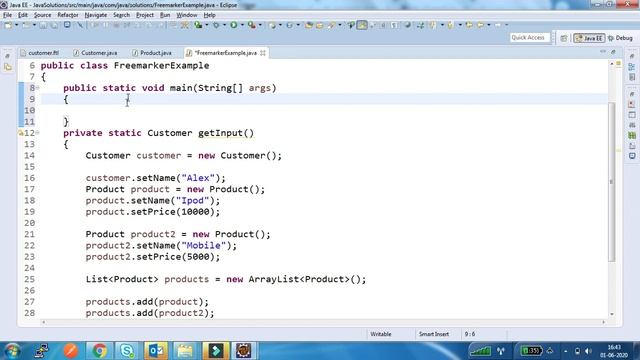Click the horizontal scrollbar right arrow
This screenshot has height=360, width=640.
tap(604, 322)
